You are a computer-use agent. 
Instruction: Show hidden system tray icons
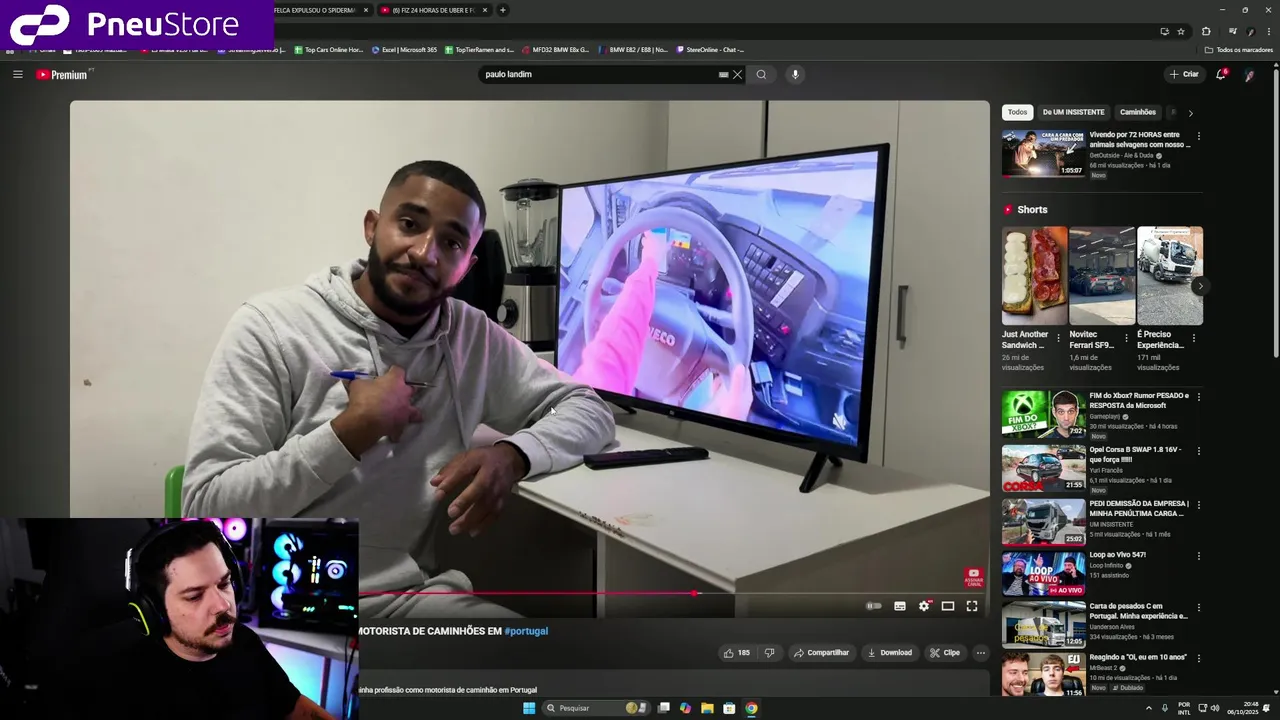tap(1148, 708)
